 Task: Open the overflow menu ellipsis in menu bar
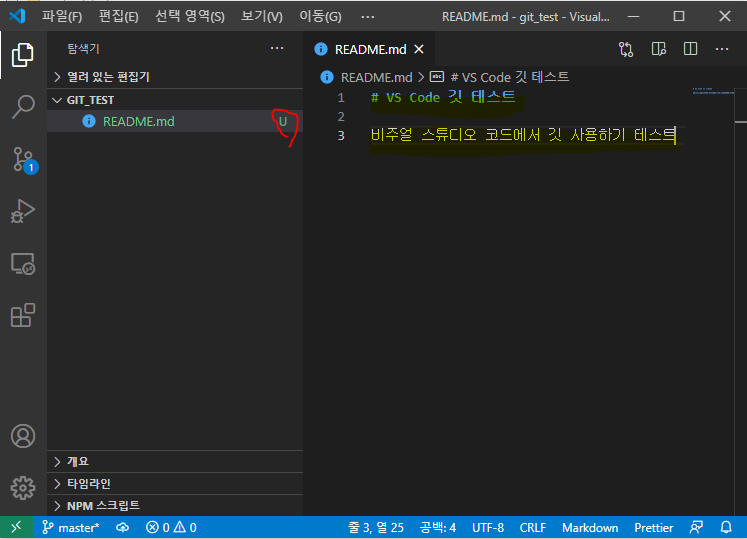[367, 17]
